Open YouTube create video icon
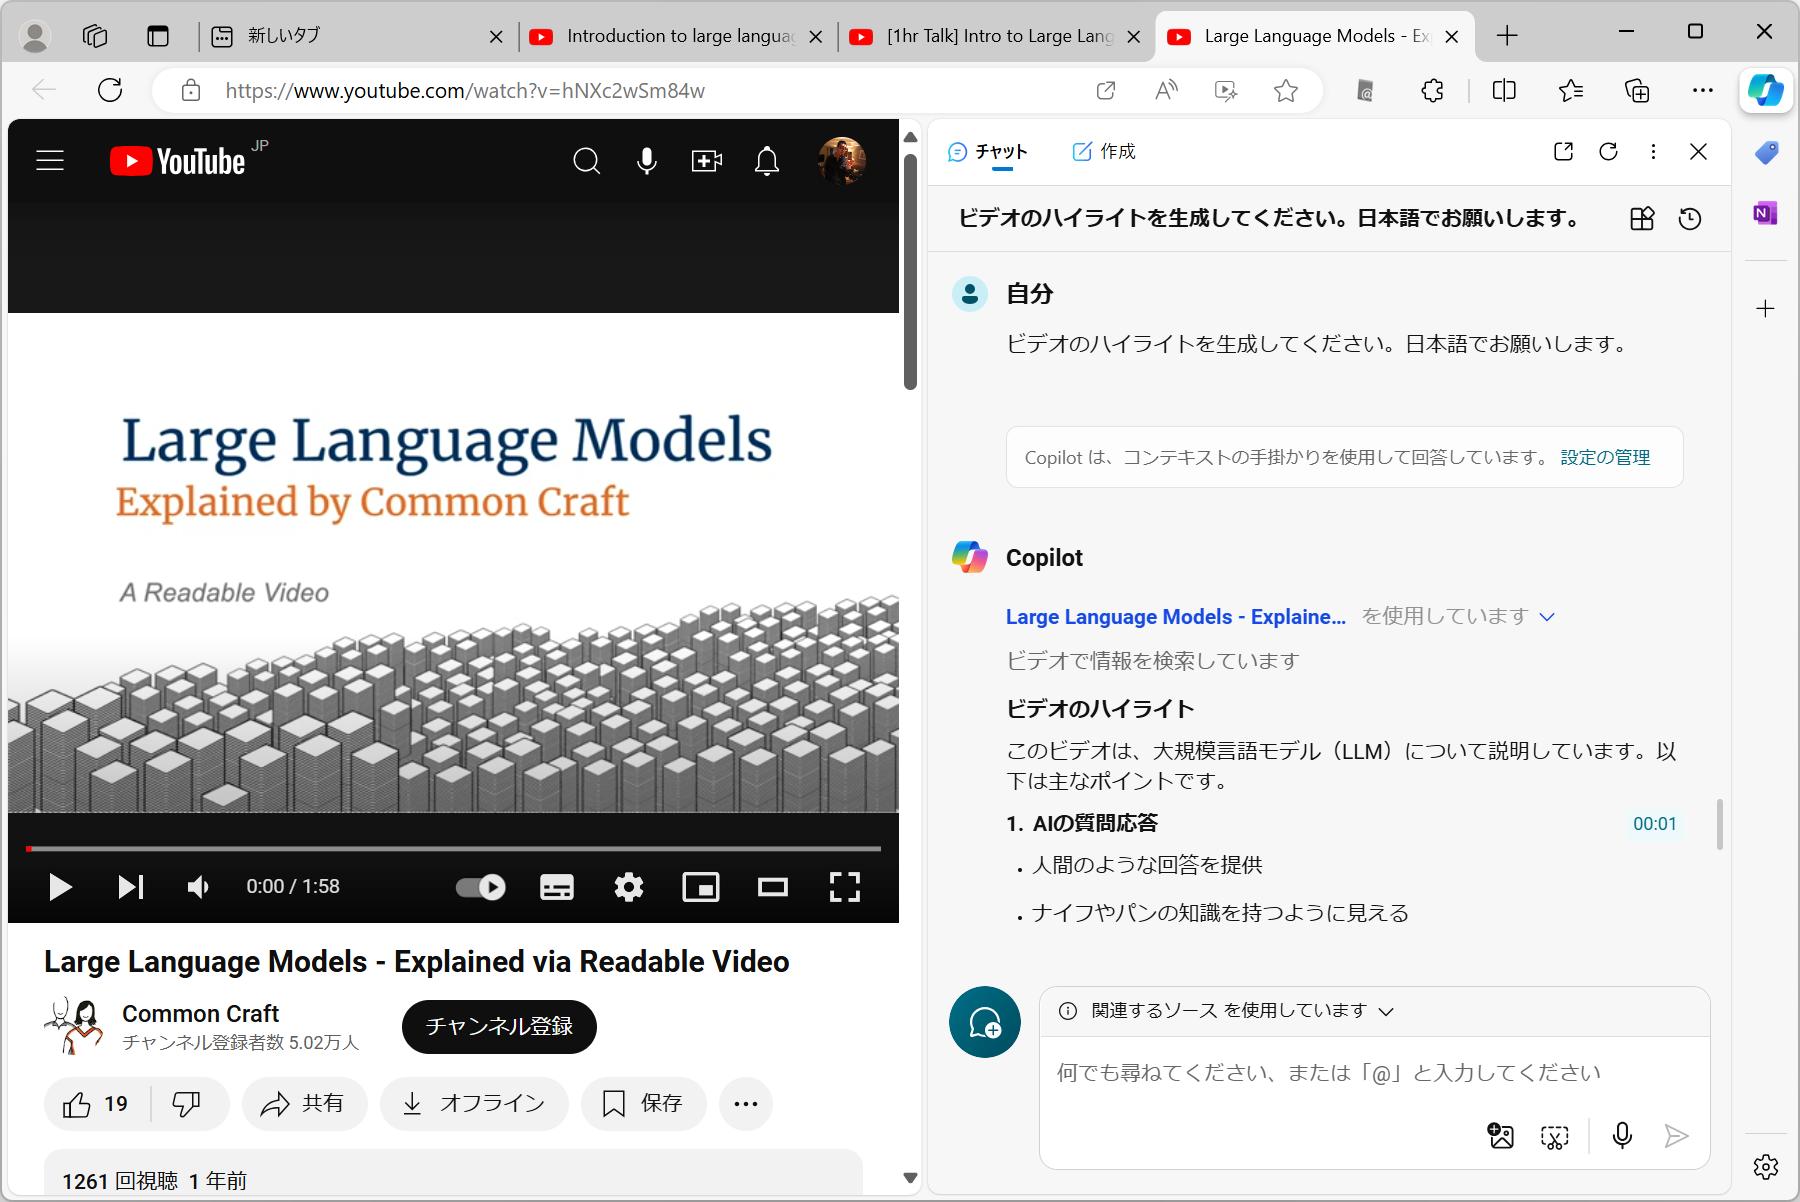 point(707,161)
